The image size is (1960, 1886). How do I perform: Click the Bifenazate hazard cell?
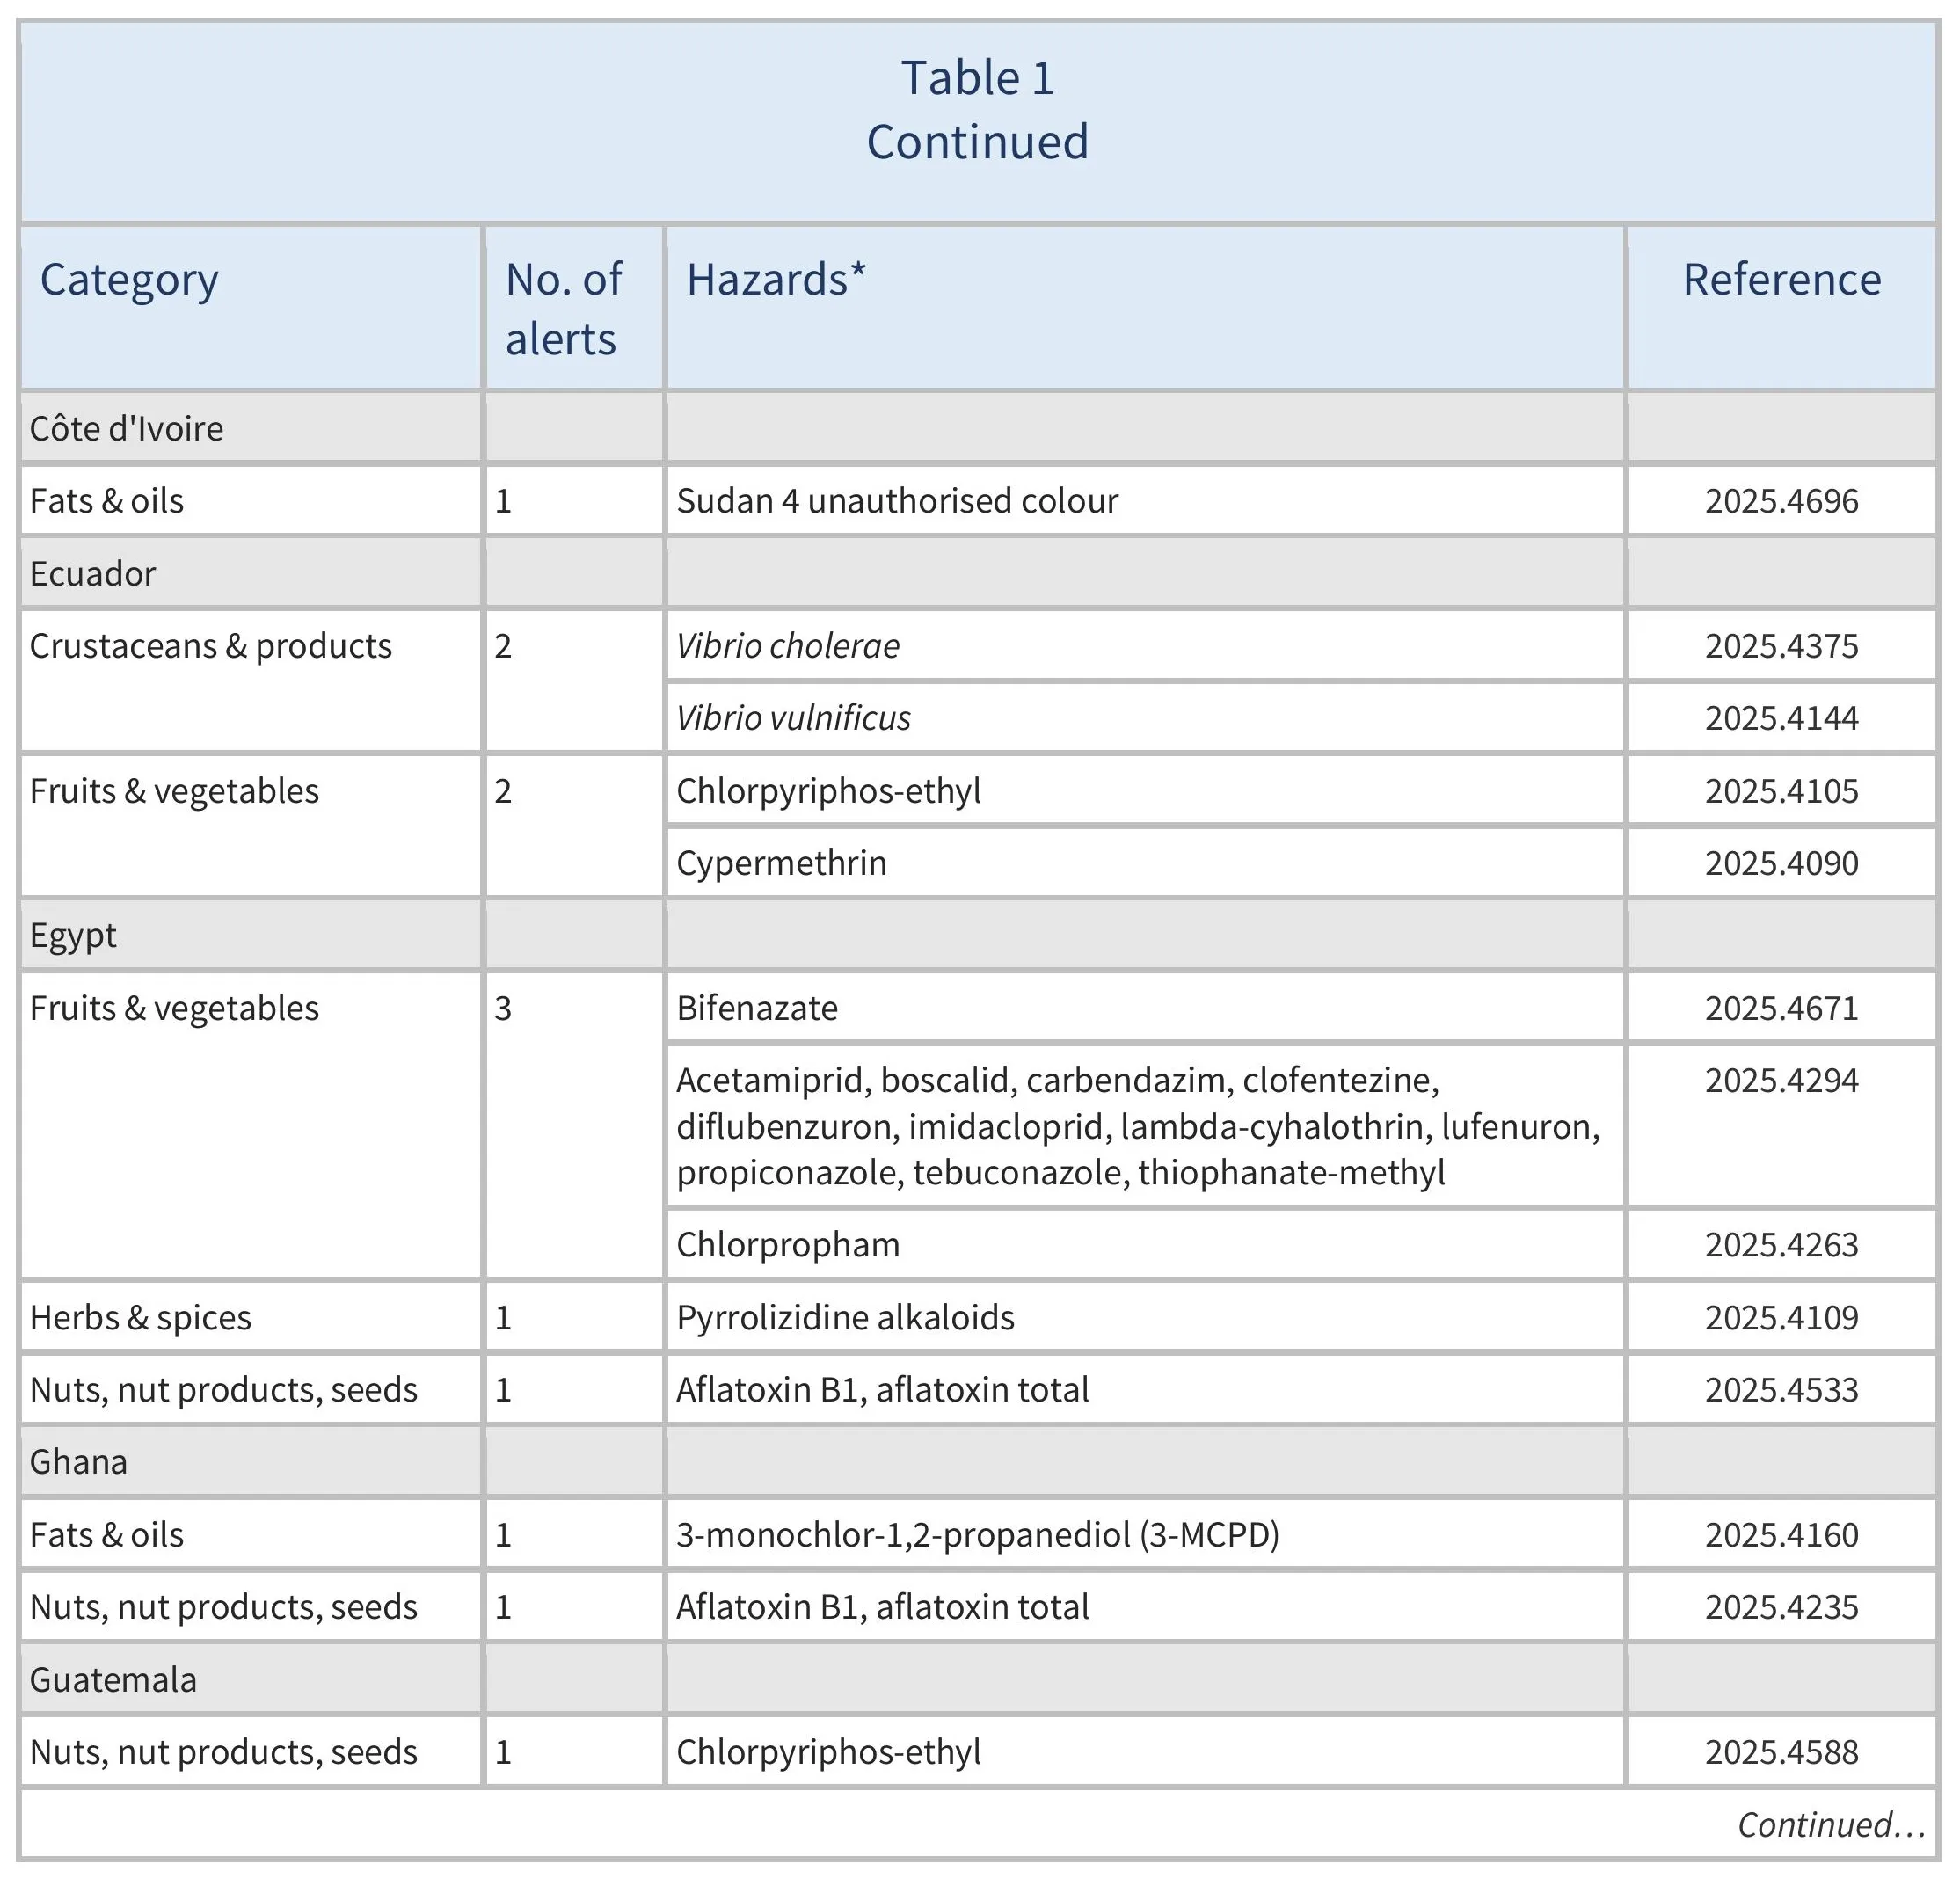[757, 1007]
